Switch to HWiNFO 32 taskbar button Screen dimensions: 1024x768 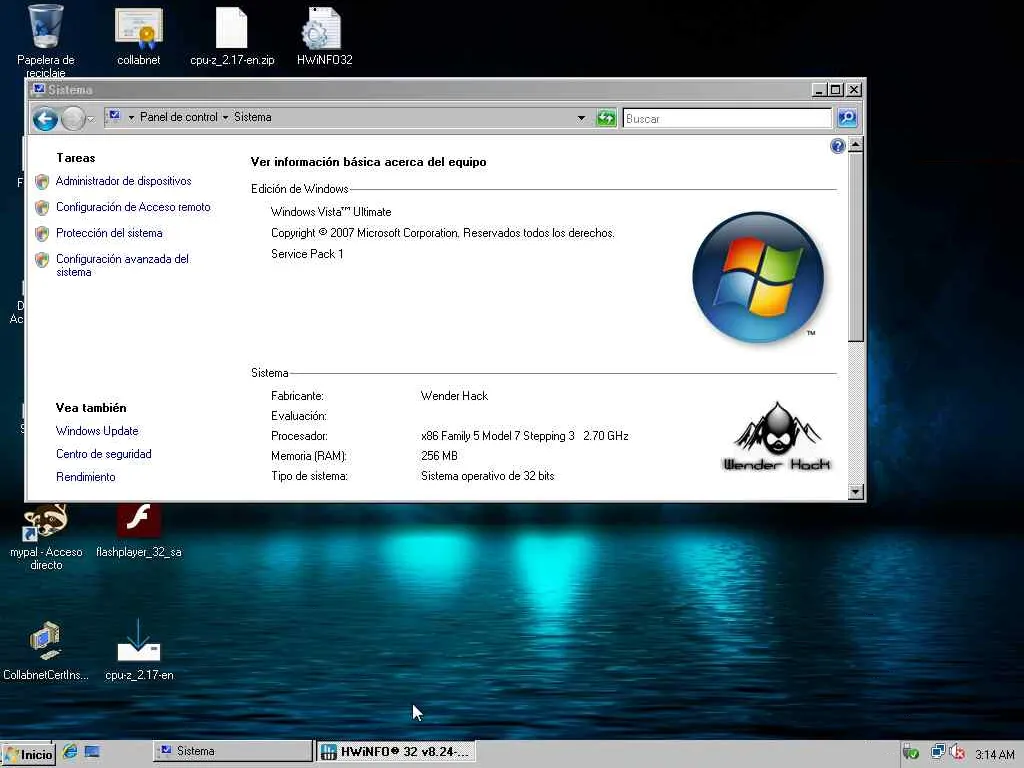396,752
